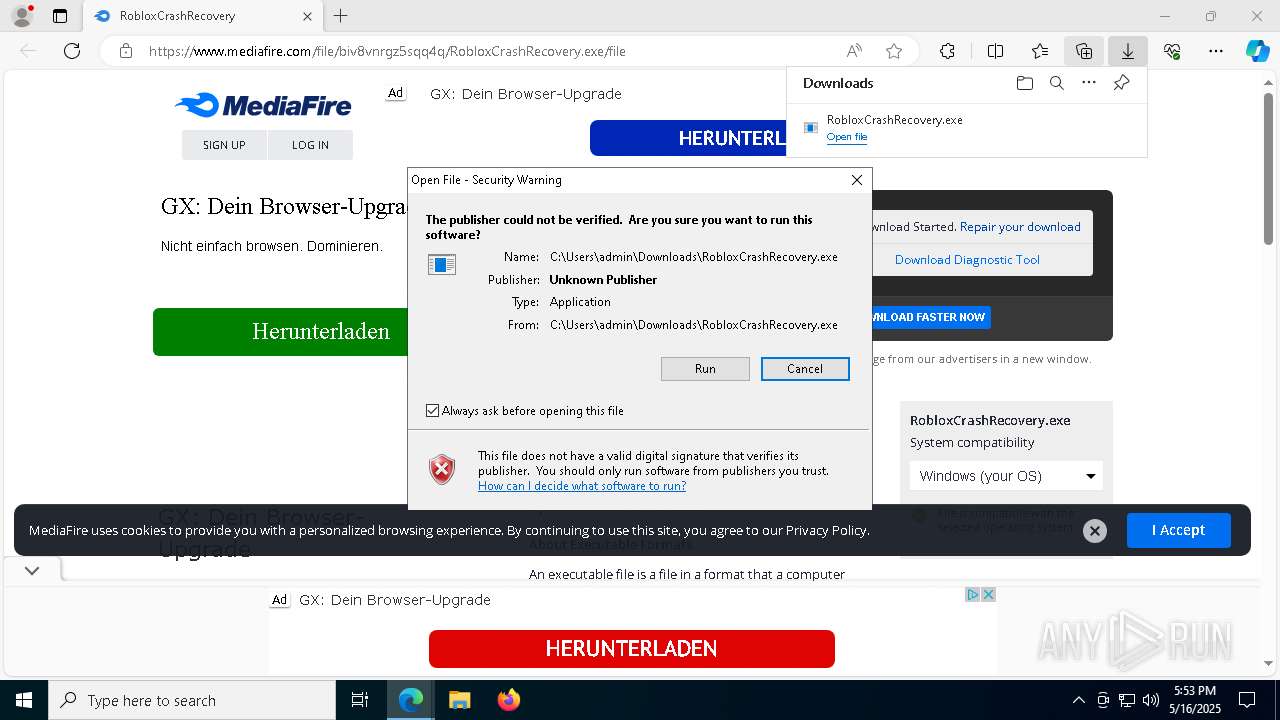Viewport: 1280px width, 720px height.
Task: Launch the Copilot sidebar icon
Action: coord(1257,51)
